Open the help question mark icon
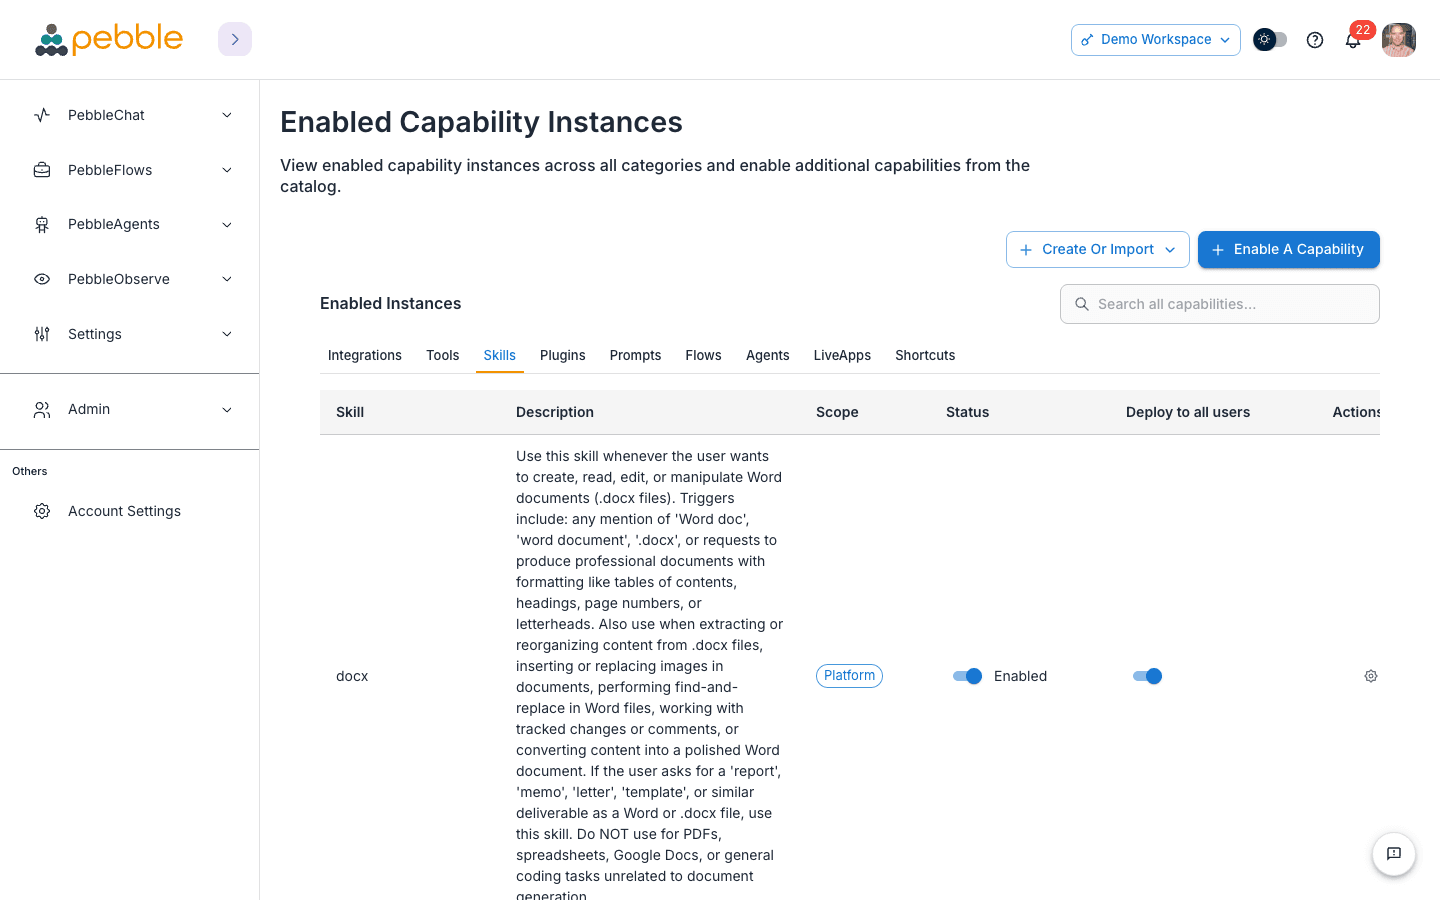This screenshot has width=1440, height=900. [1315, 40]
